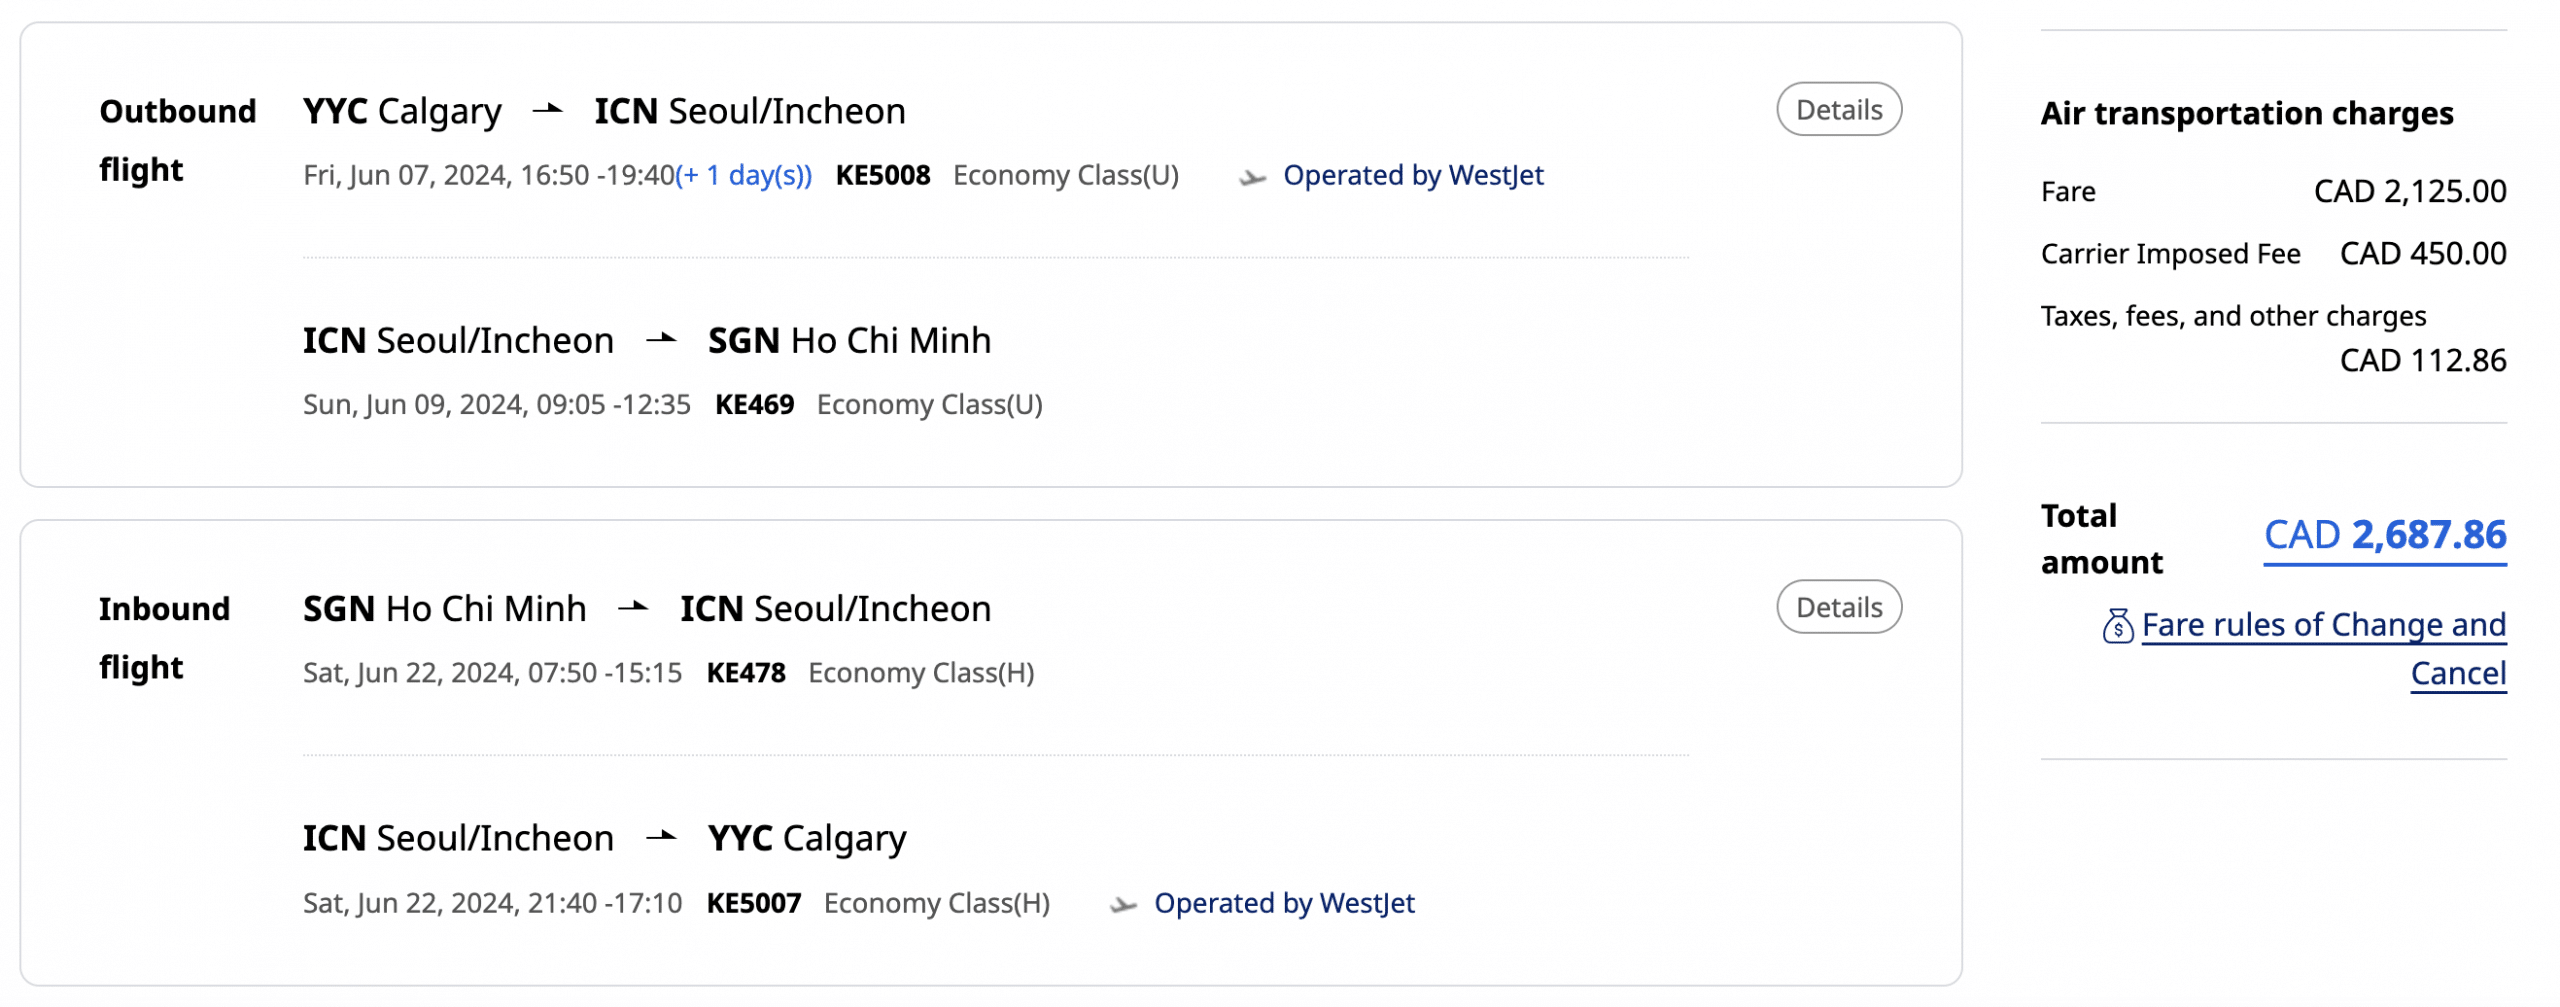The image size is (2560, 1007).
Task: Select flight number KE478
Action: coord(745,673)
